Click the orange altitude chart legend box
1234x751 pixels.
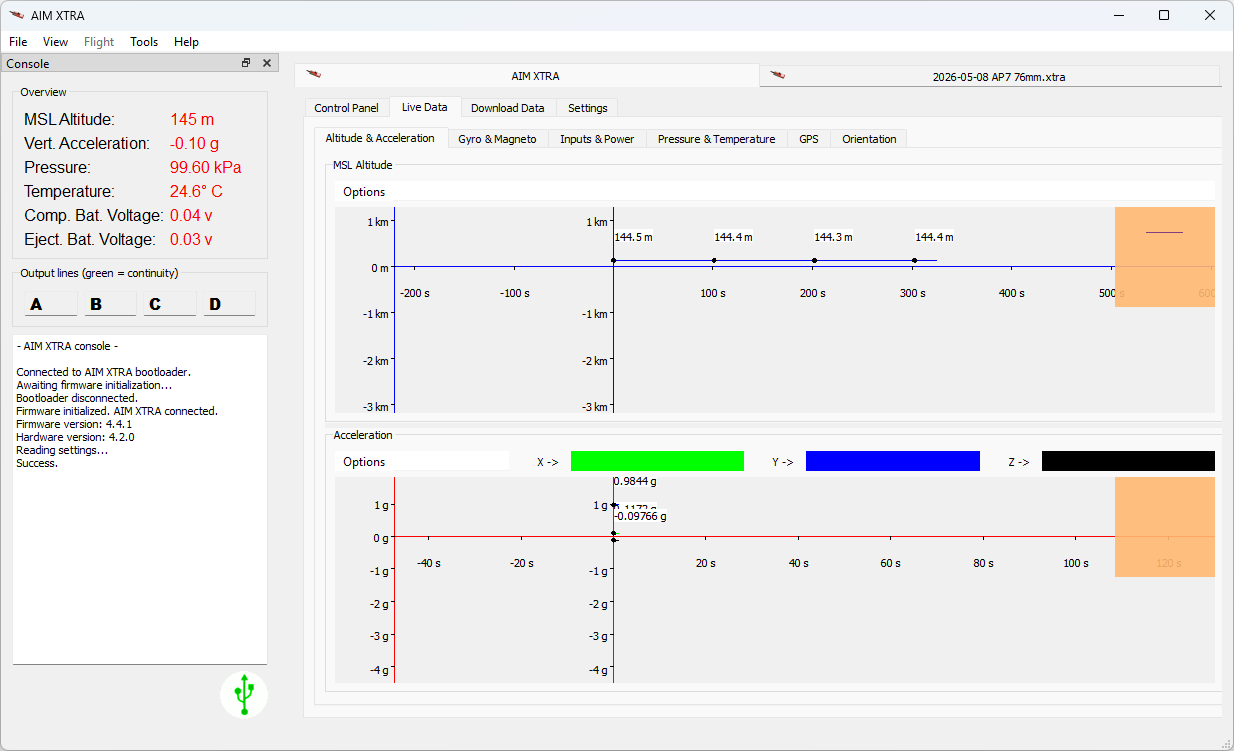[x=1165, y=257]
